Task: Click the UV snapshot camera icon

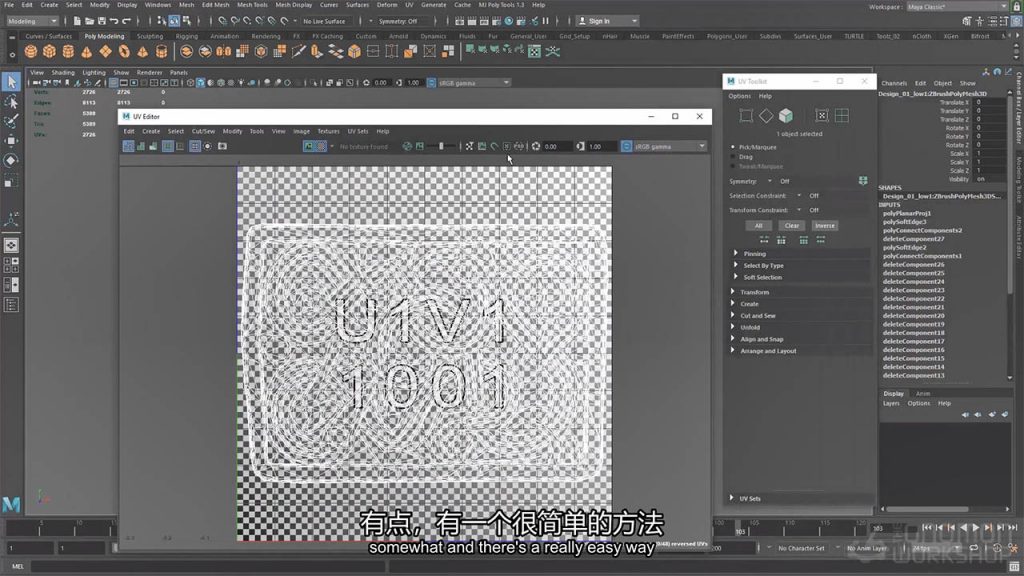Action: 223,146
